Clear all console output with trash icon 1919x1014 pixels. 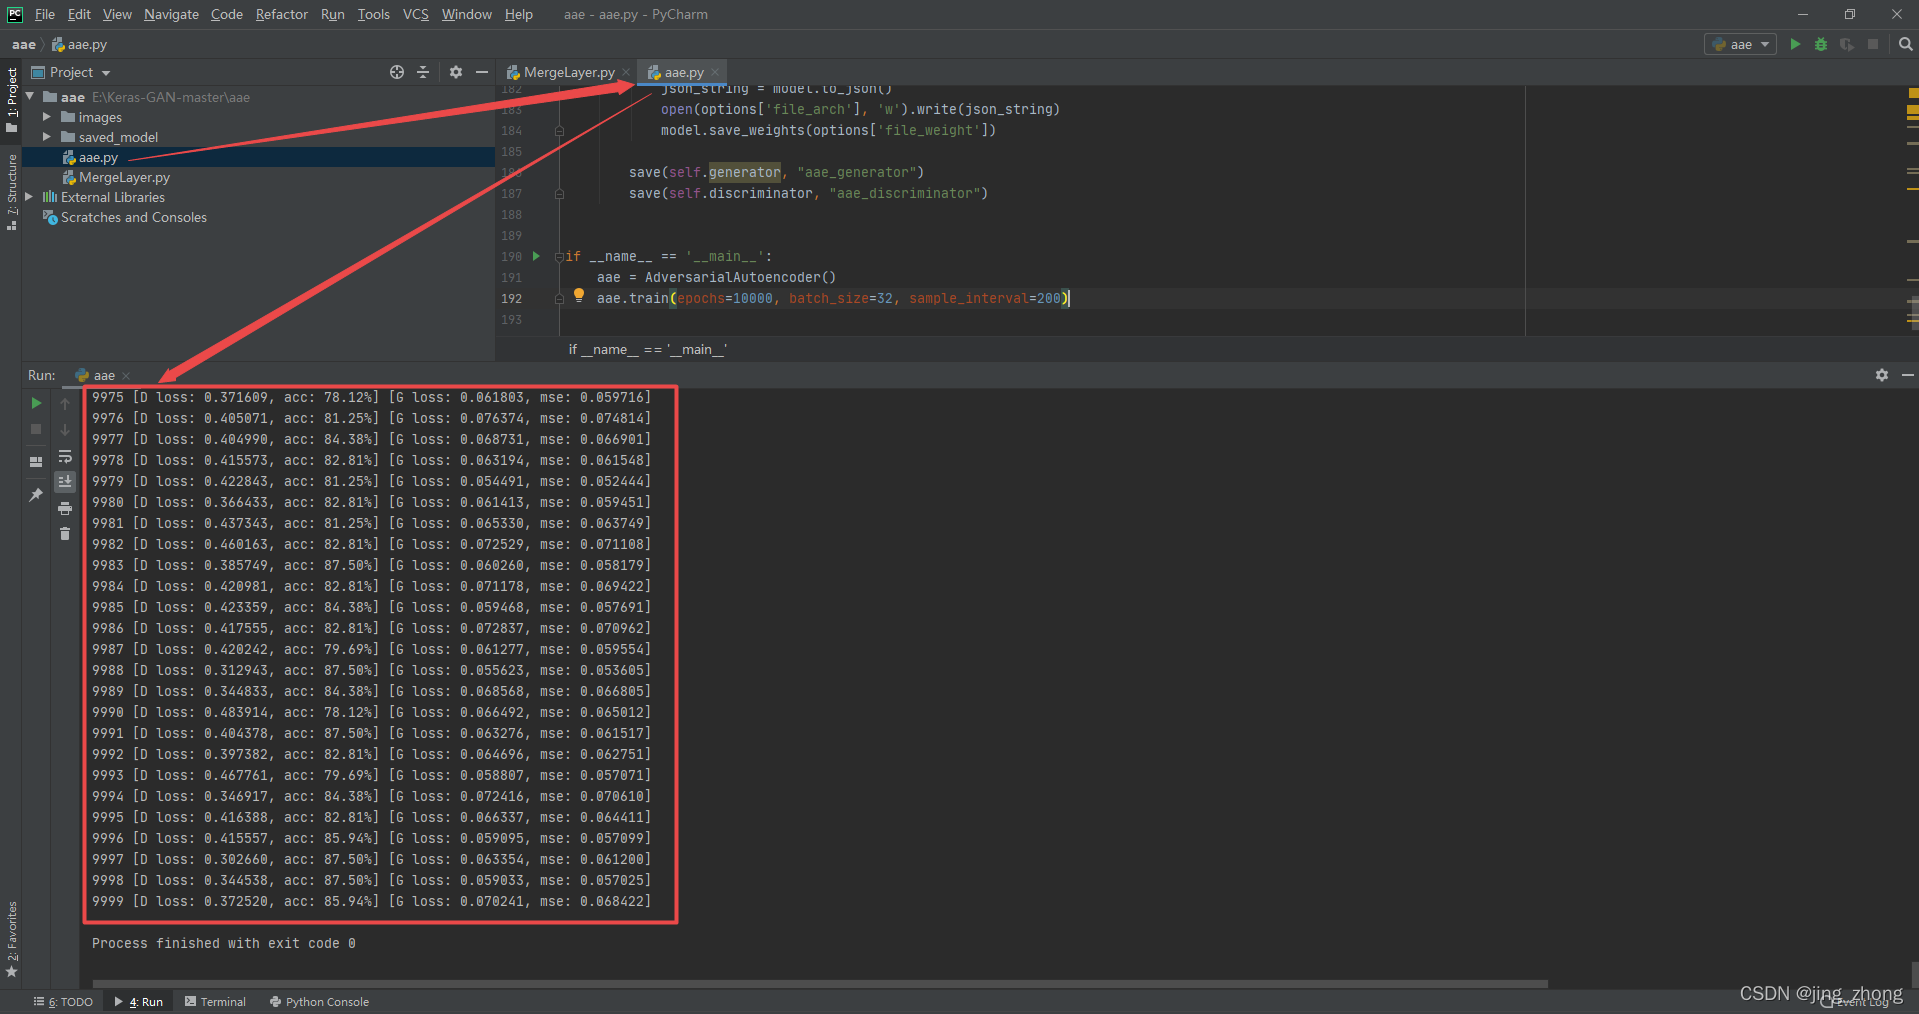coord(65,534)
